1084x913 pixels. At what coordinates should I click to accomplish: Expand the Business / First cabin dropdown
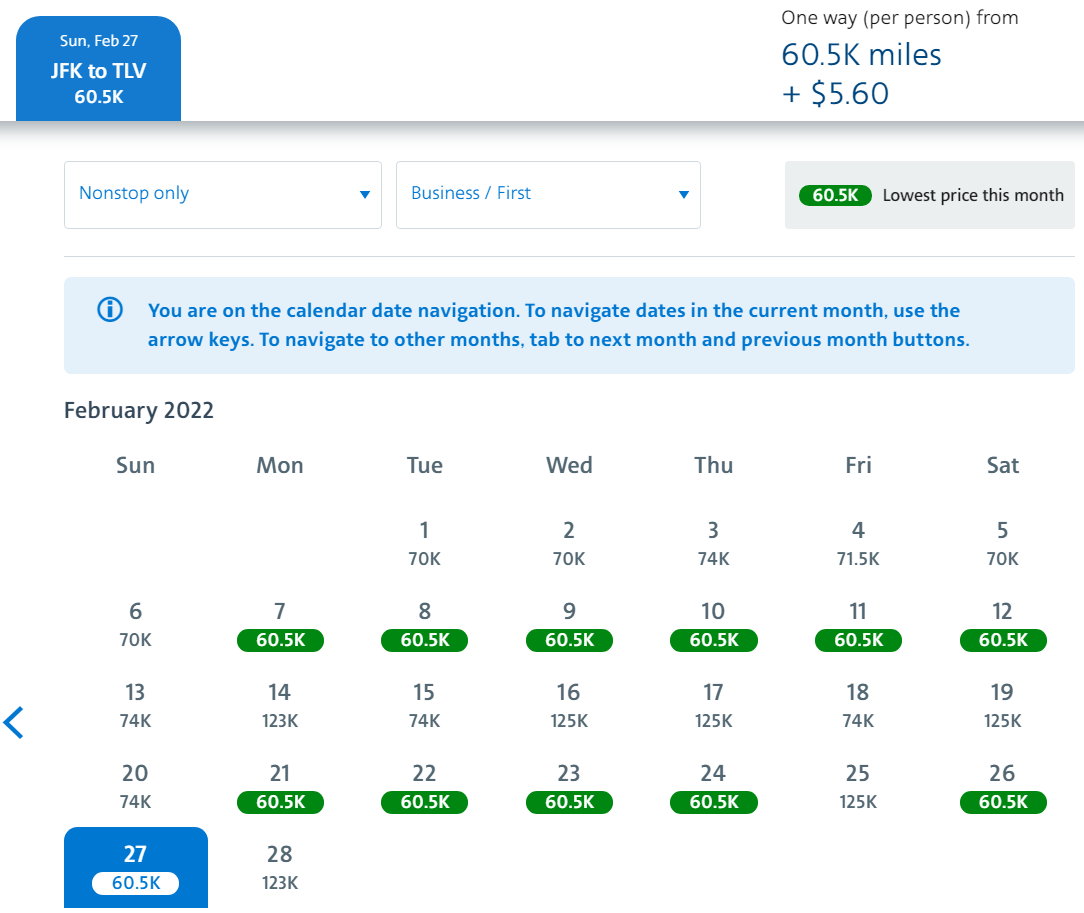[548, 194]
